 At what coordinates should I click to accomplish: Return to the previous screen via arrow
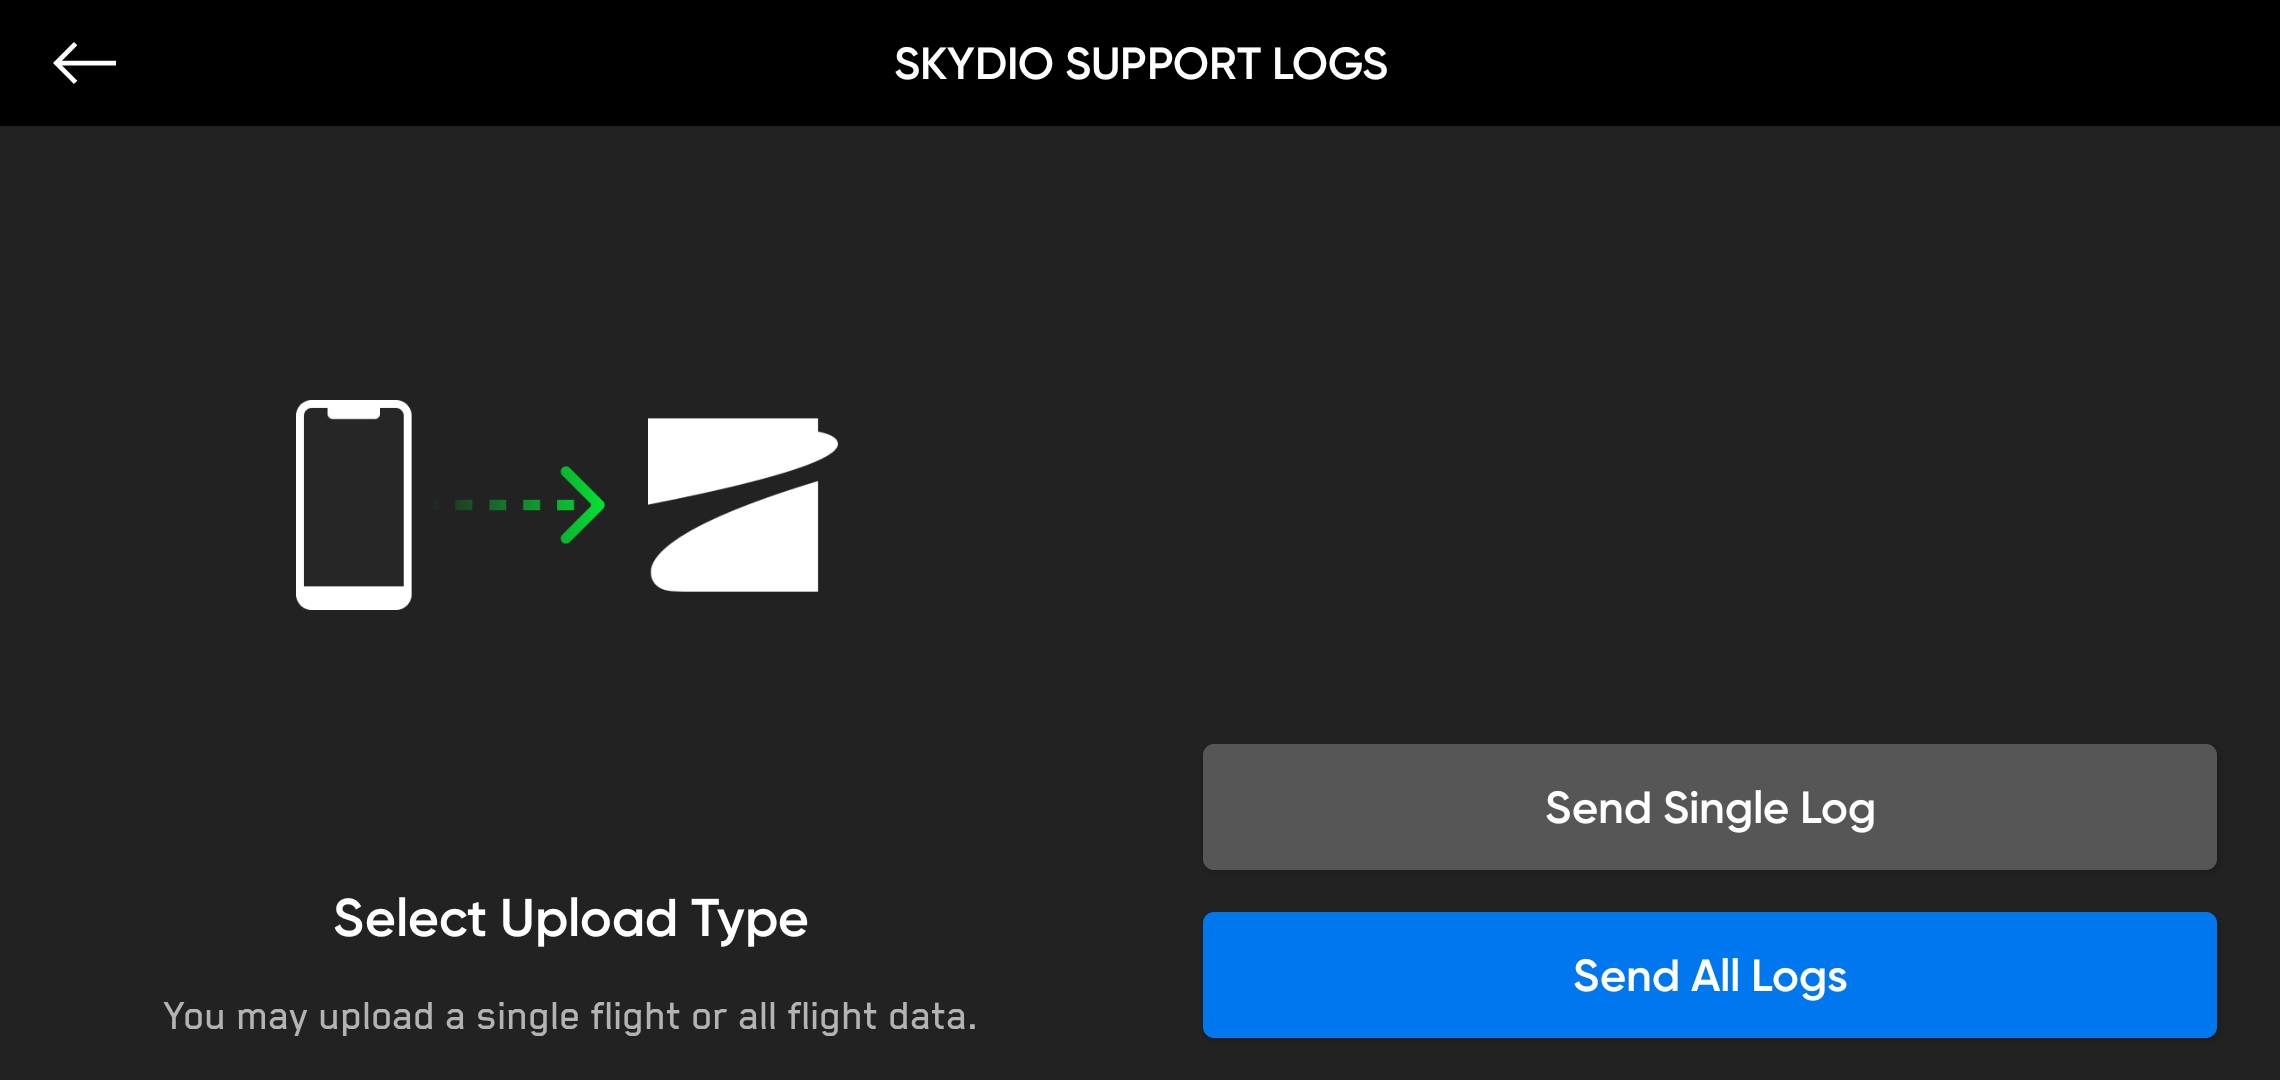pyautogui.click(x=85, y=63)
